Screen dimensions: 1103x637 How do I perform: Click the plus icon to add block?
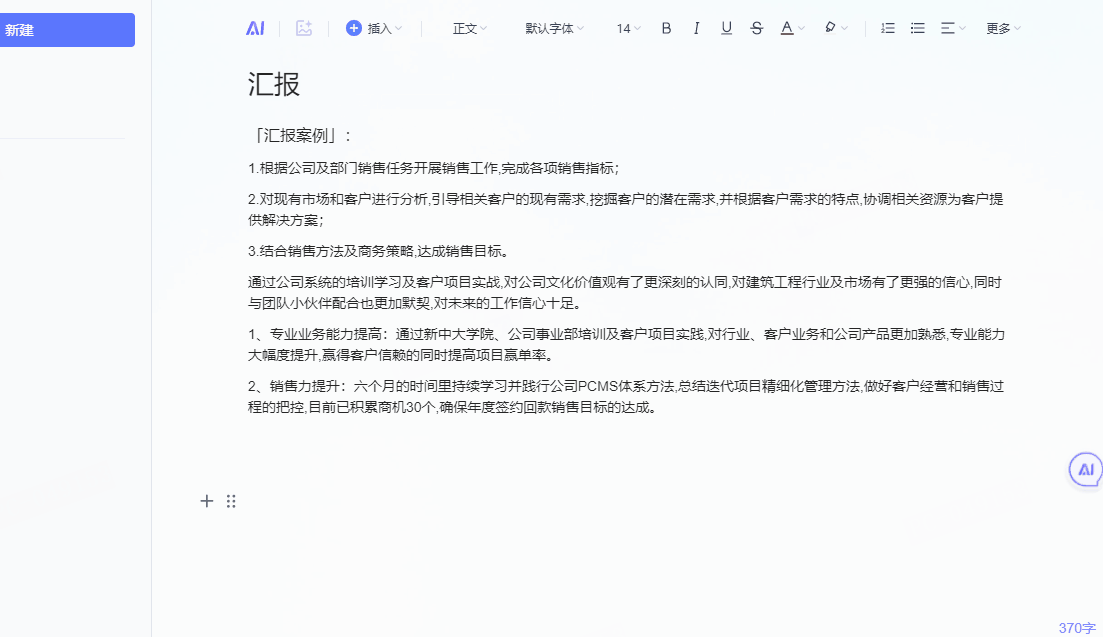point(207,501)
